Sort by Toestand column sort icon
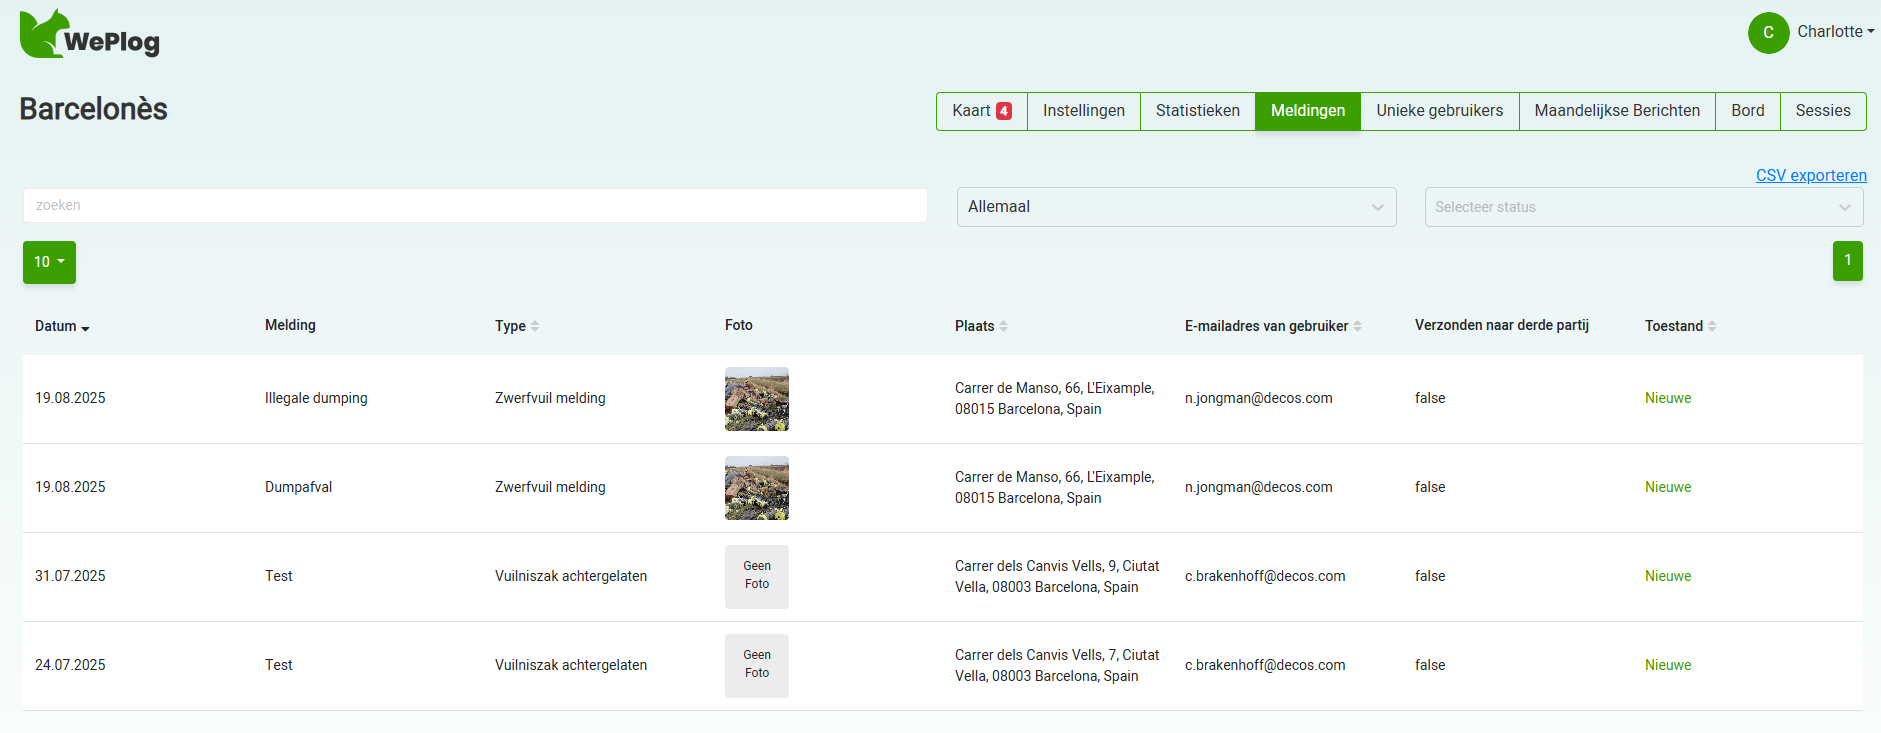The image size is (1881, 733). click(1711, 326)
